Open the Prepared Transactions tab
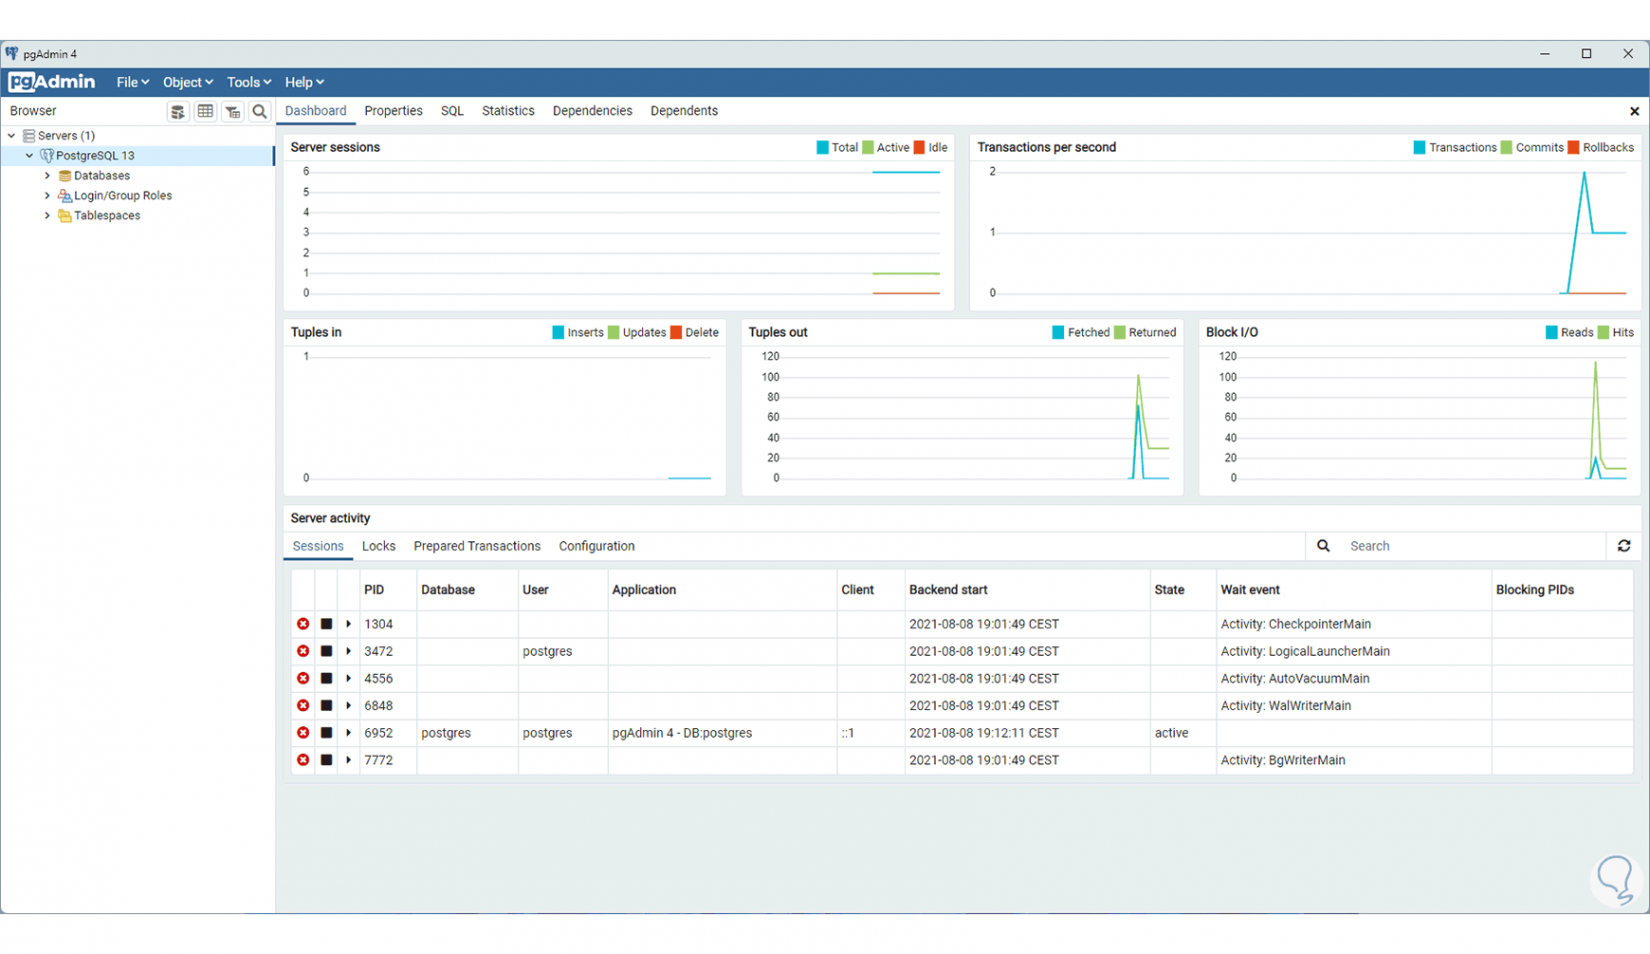 [477, 546]
